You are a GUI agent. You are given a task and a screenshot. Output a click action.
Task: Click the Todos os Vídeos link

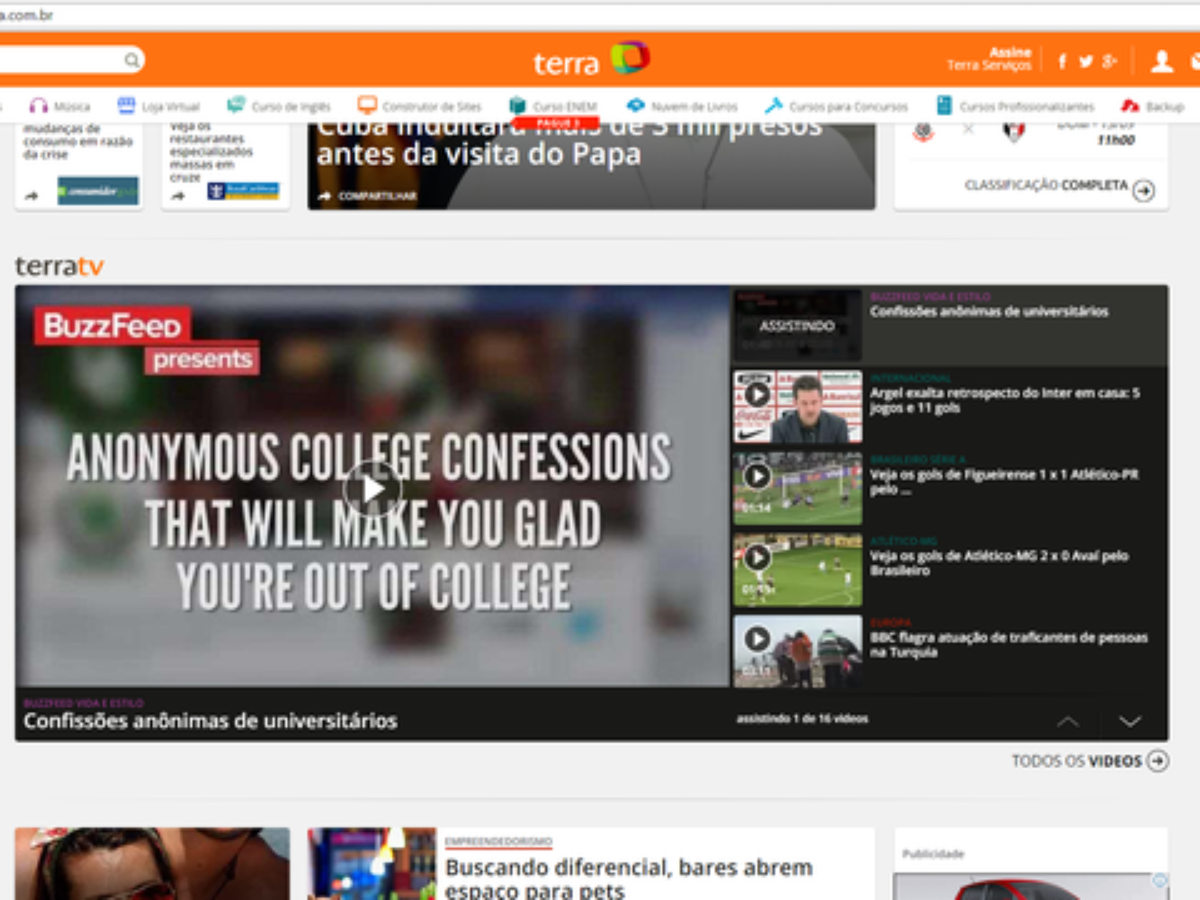click(1088, 761)
